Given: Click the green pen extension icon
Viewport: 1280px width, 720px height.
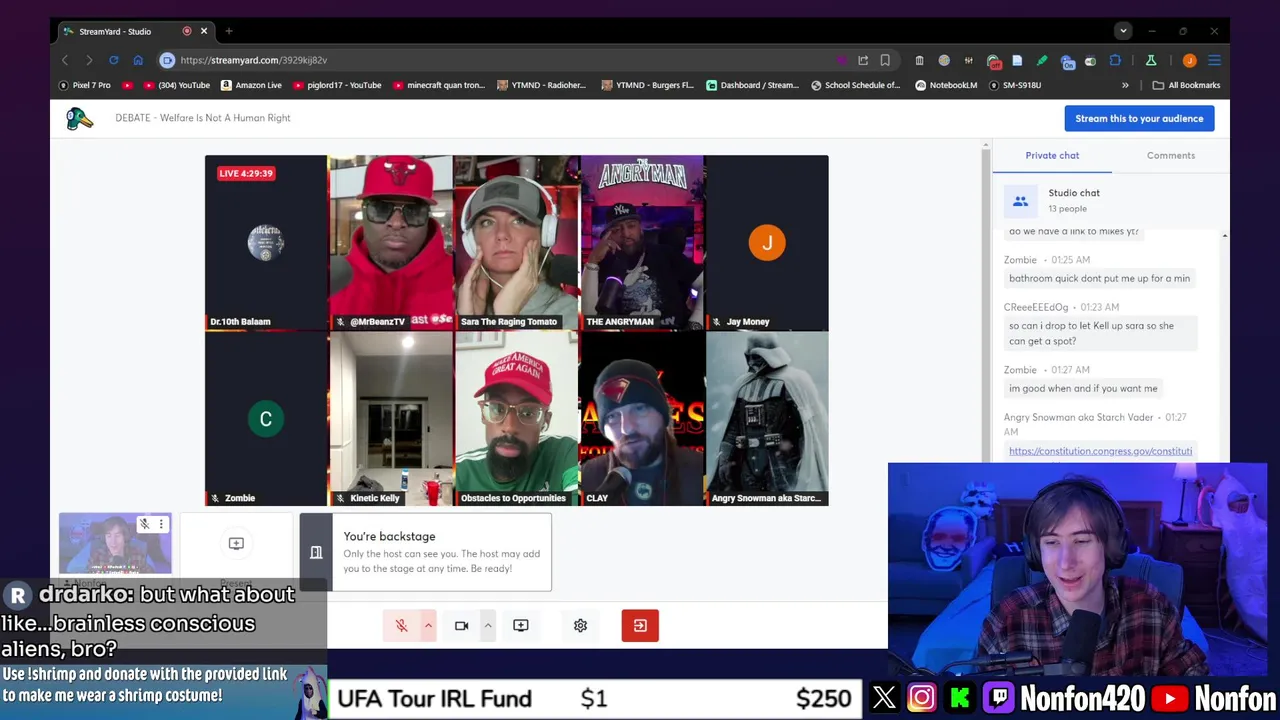Looking at the screenshot, I should click(x=1042, y=60).
